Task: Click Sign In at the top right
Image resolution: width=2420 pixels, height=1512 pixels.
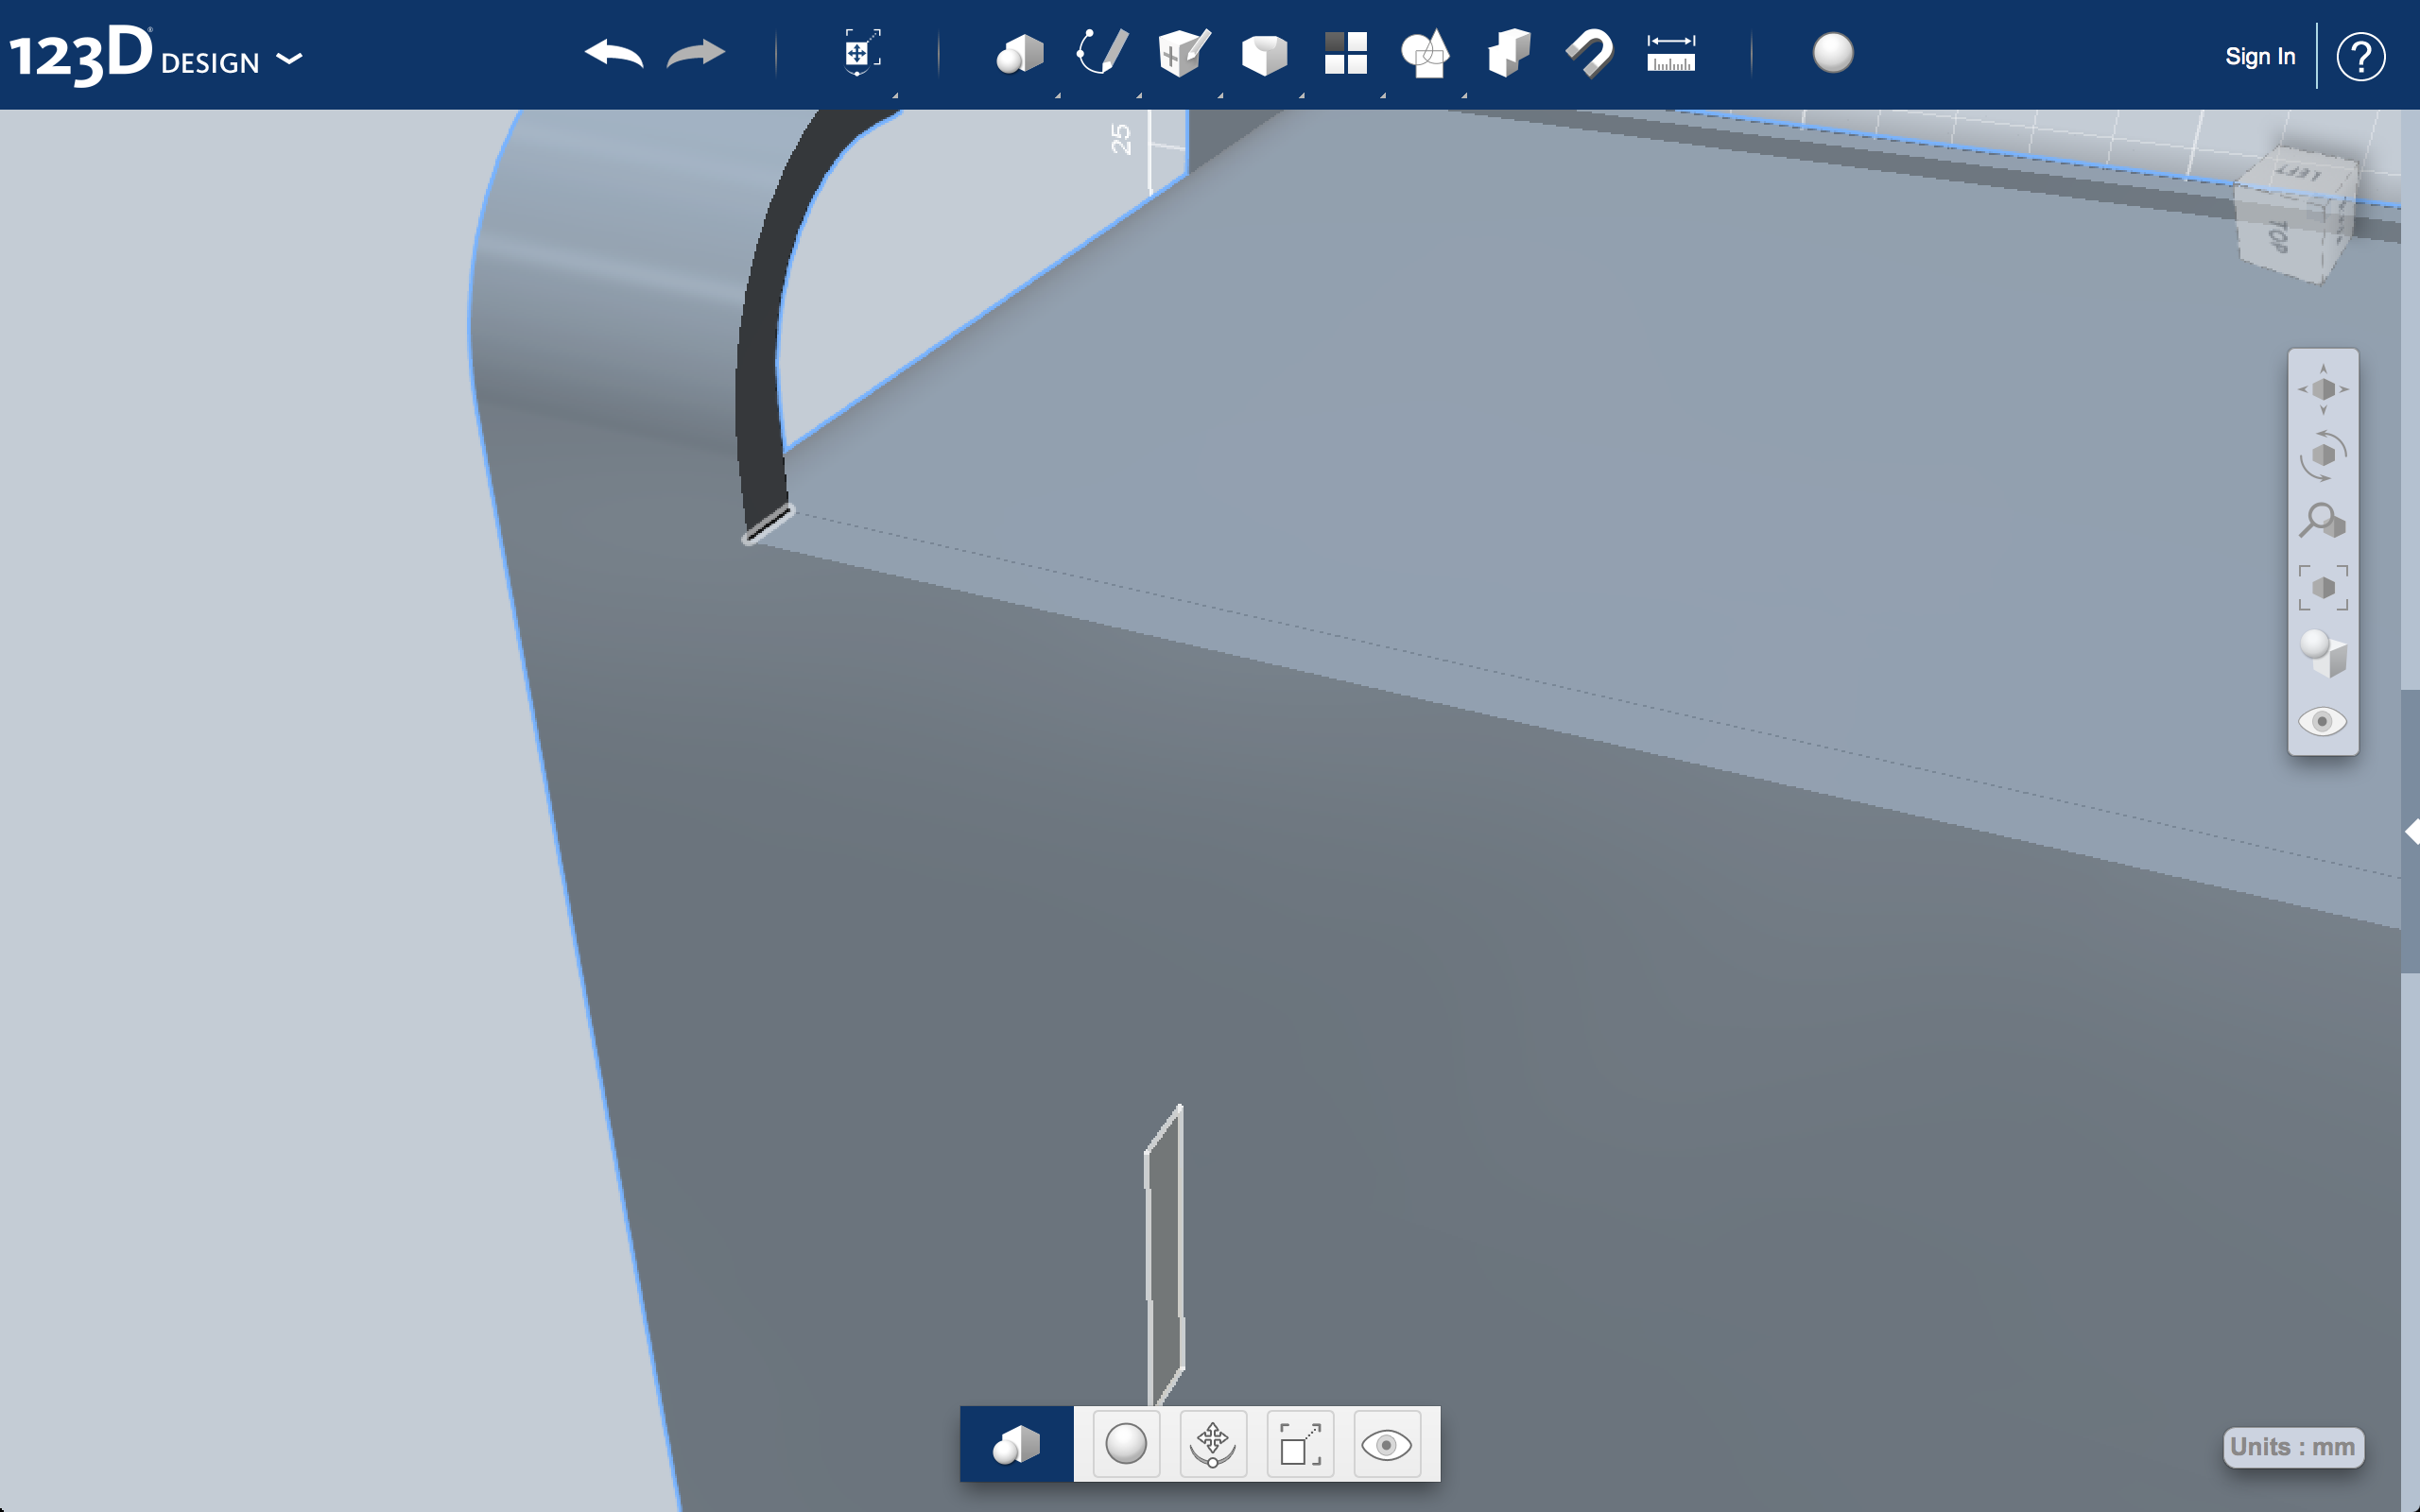Action: (x=2260, y=56)
